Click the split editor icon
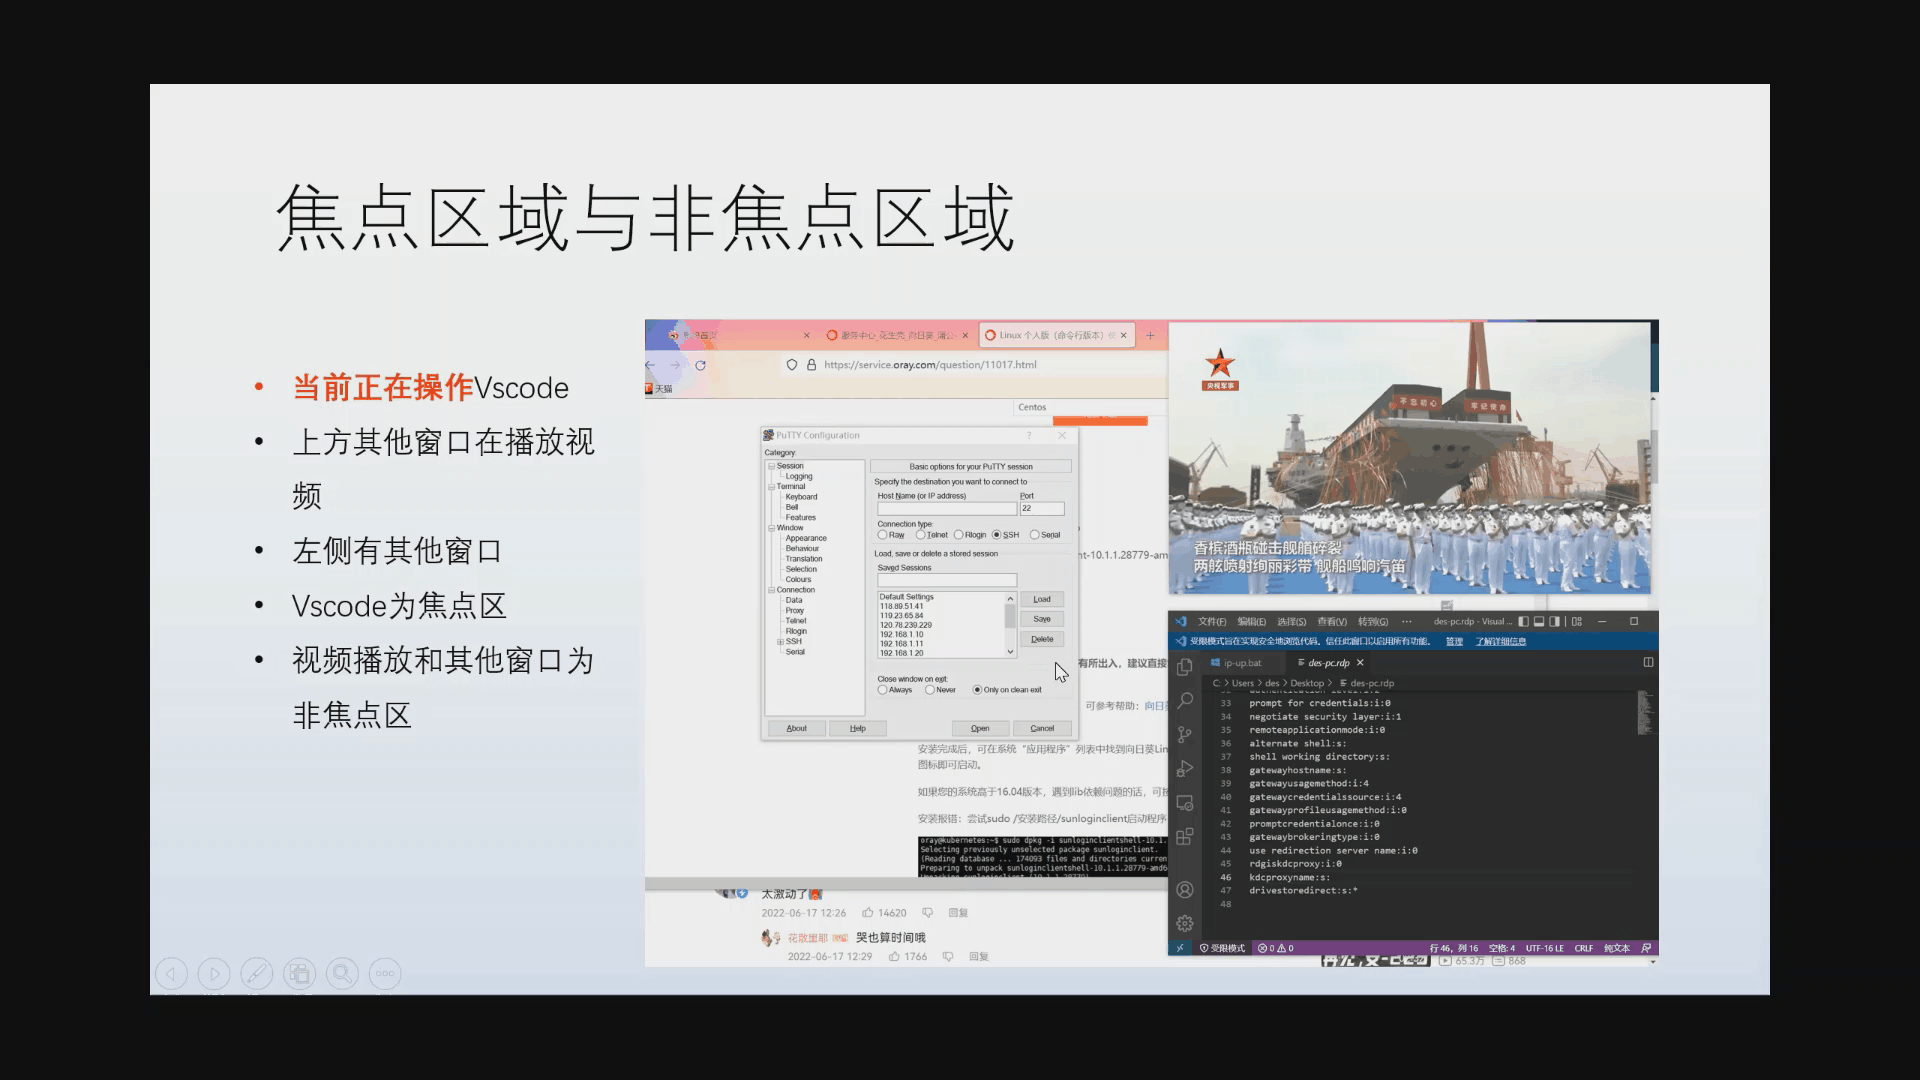Viewport: 1920px width, 1080px height. click(x=1648, y=662)
